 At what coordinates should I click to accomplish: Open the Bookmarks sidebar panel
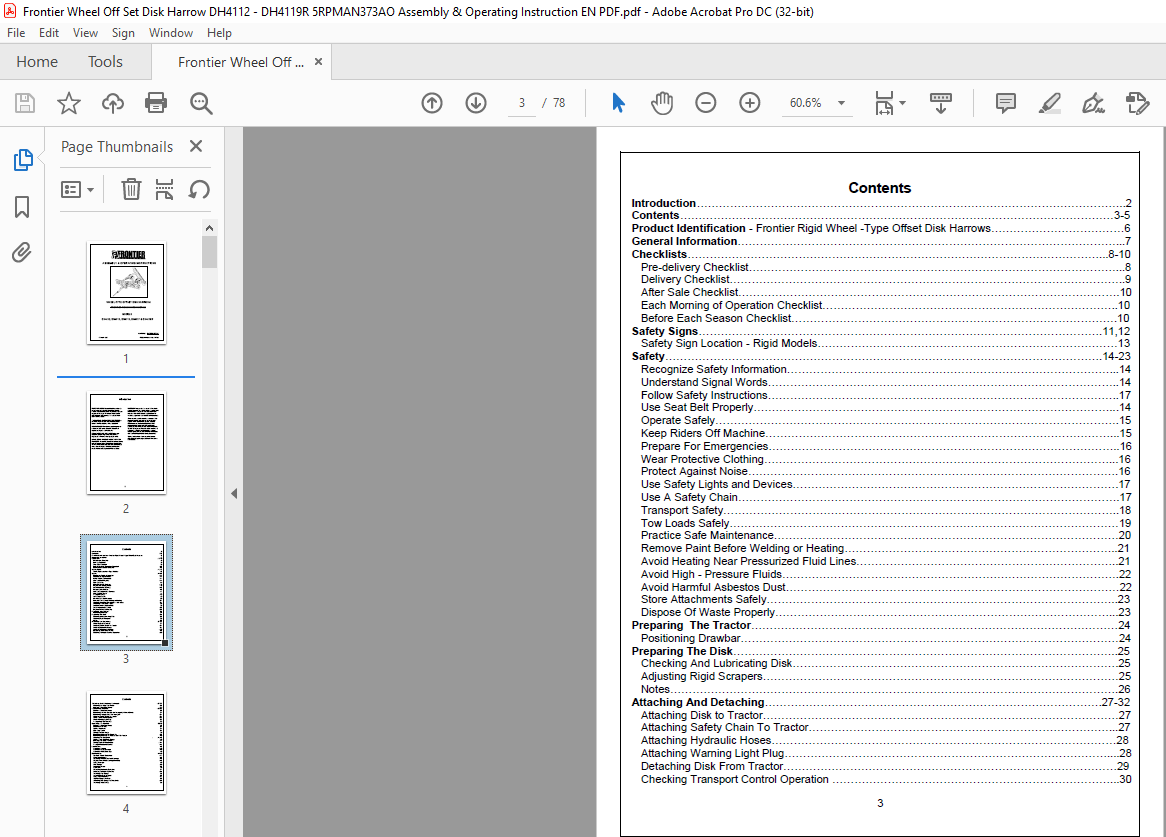[x=22, y=207]
